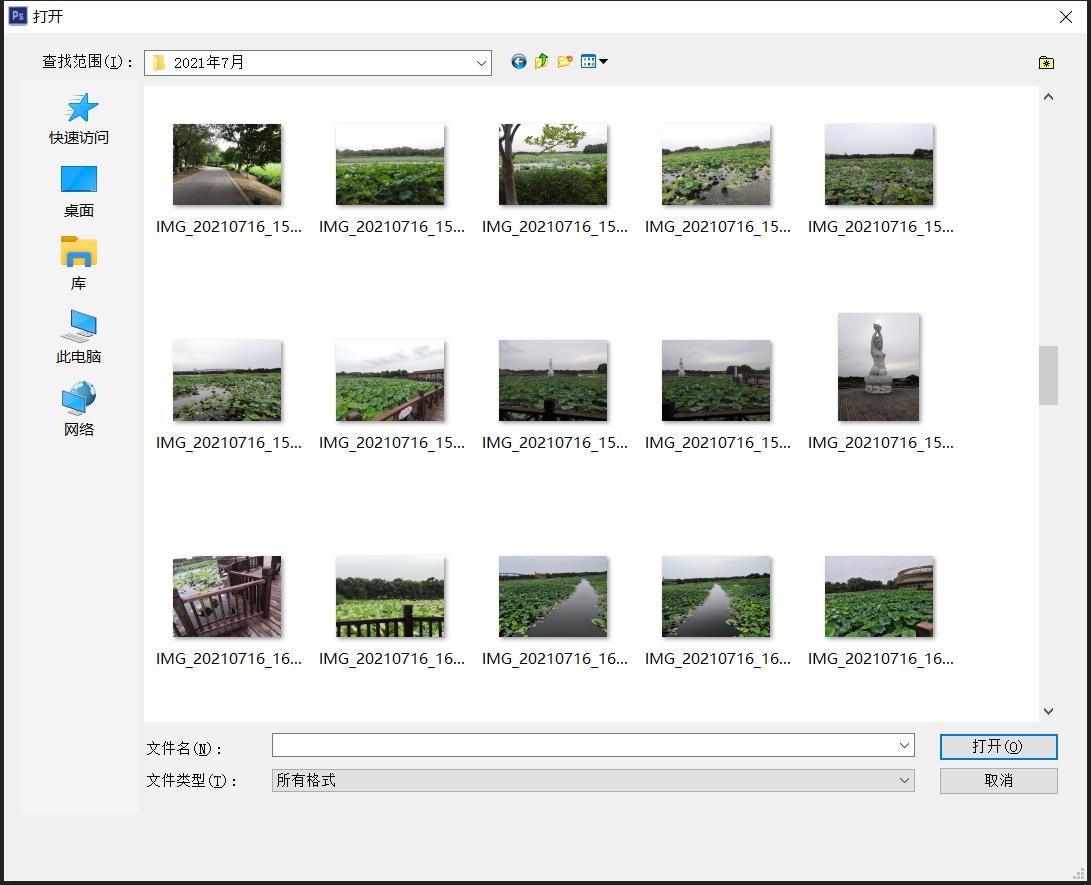Click the 取消 (Cancel) button
This screenshot has width=1091, height=885.
(997, 780)
